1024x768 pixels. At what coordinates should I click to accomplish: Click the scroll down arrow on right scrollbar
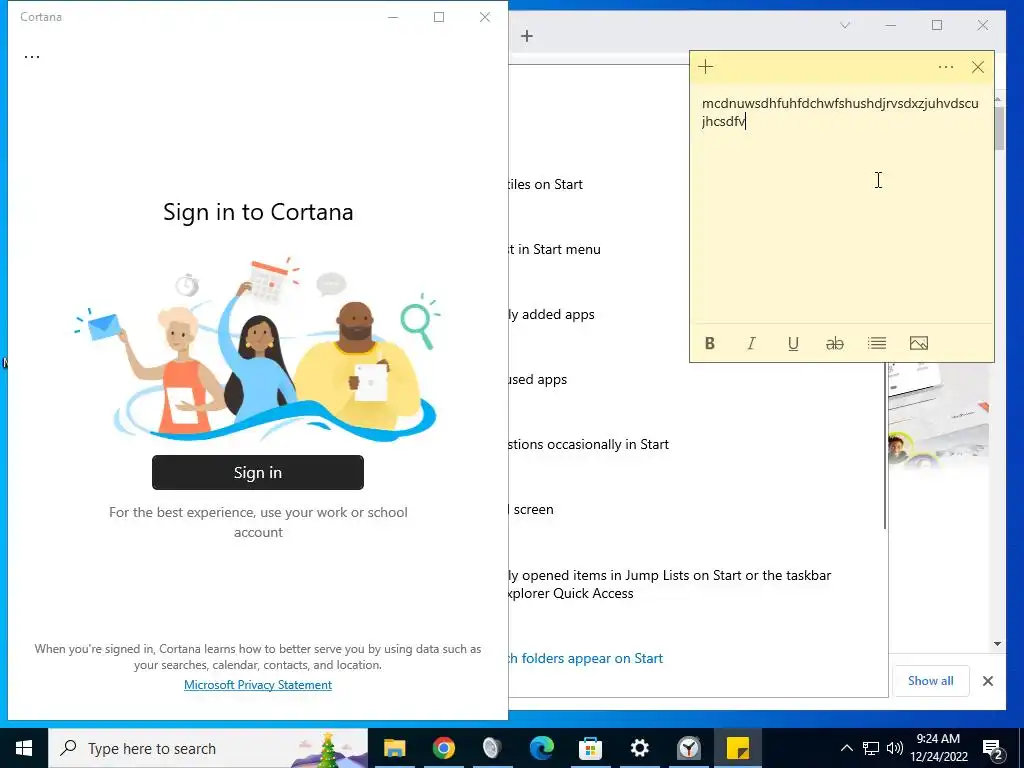tap(997, 644)
